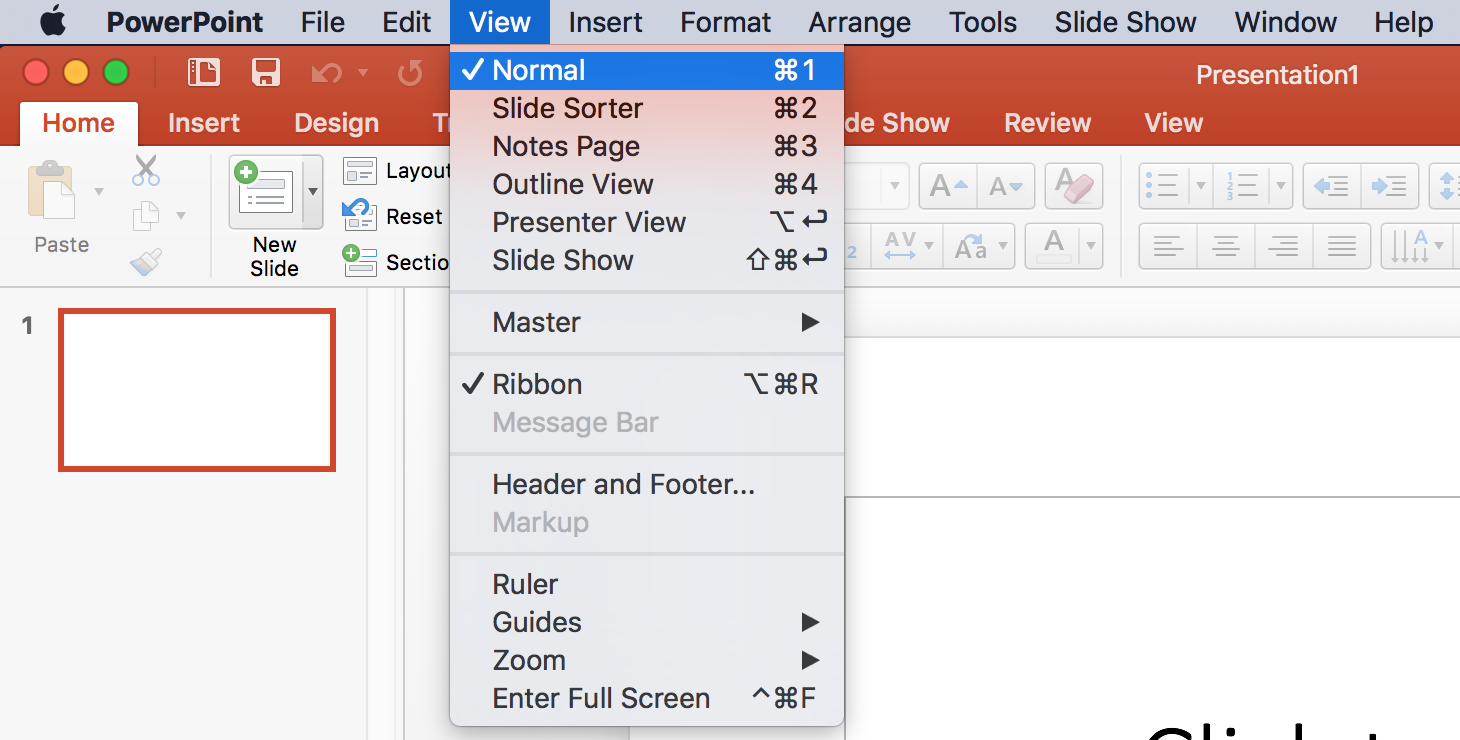The width and height of the screenshot is (1460, 740).
Task: Open the PowerPoint application menu
Action: 185,22
